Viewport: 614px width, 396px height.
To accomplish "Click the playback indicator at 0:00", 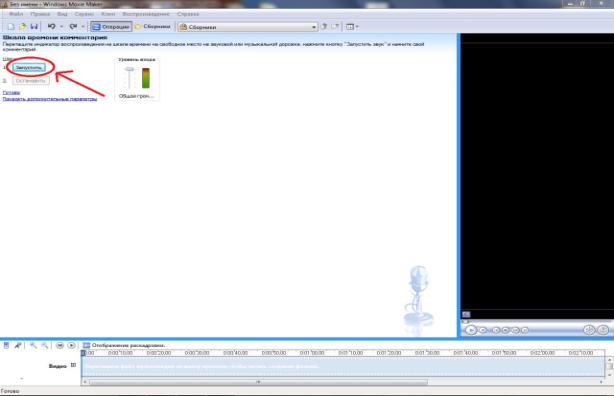I will coord(83,353).
